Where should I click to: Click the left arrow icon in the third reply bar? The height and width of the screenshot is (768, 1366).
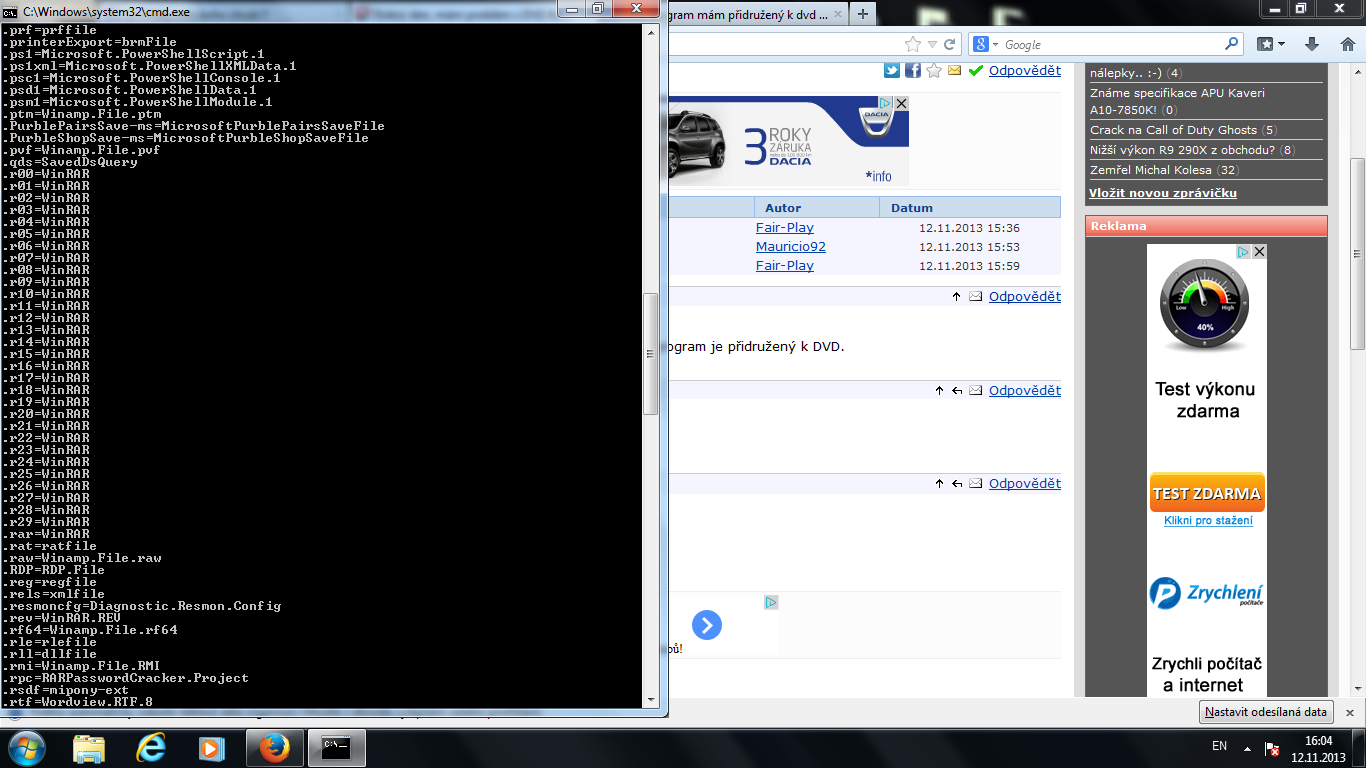(x=957, y=484)
